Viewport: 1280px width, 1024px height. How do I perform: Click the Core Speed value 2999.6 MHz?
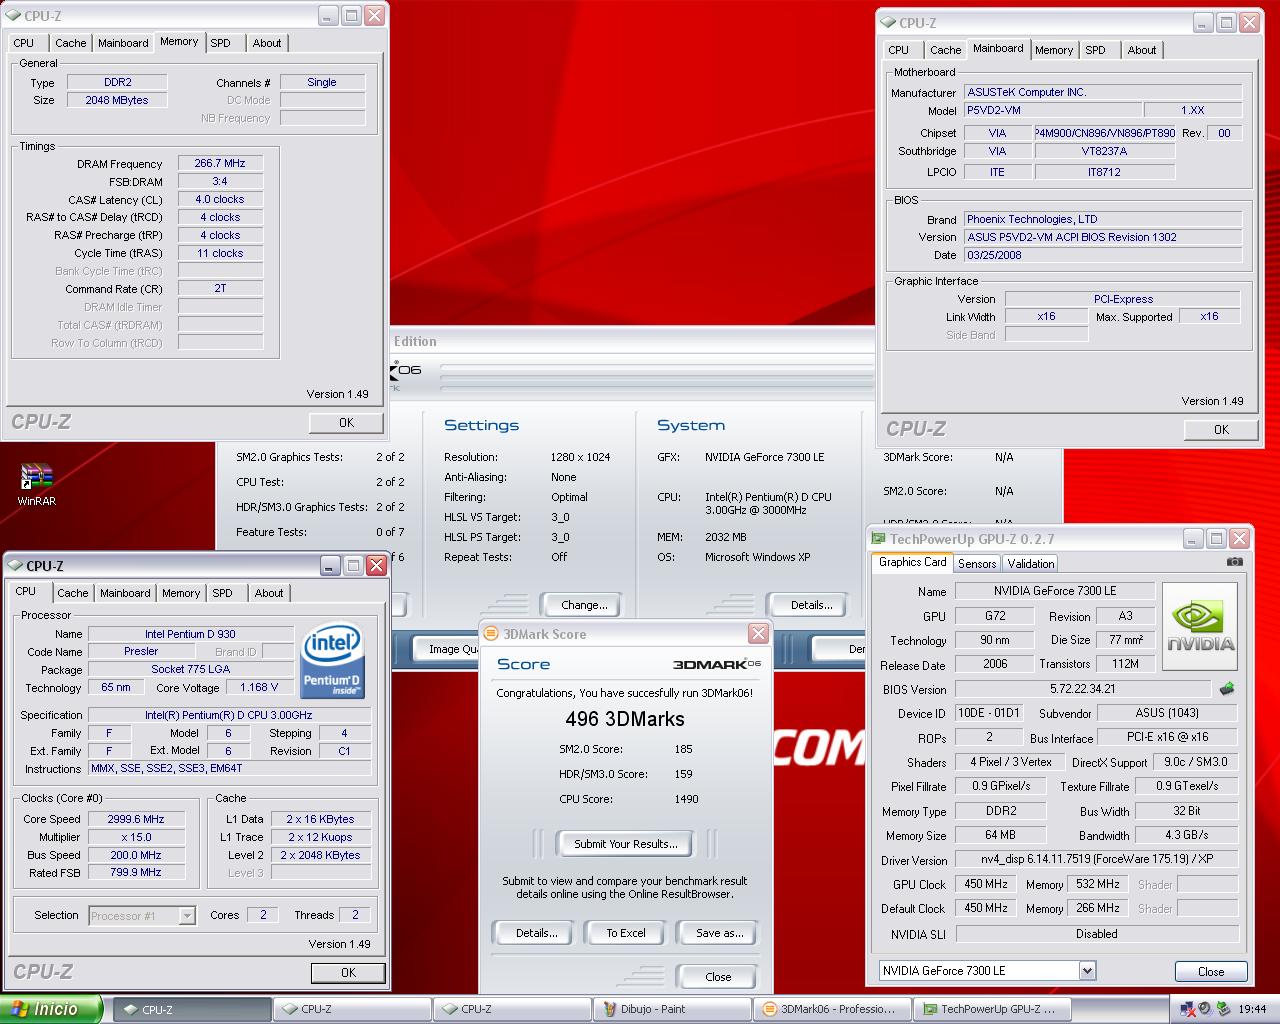click(x=135, y=819)
